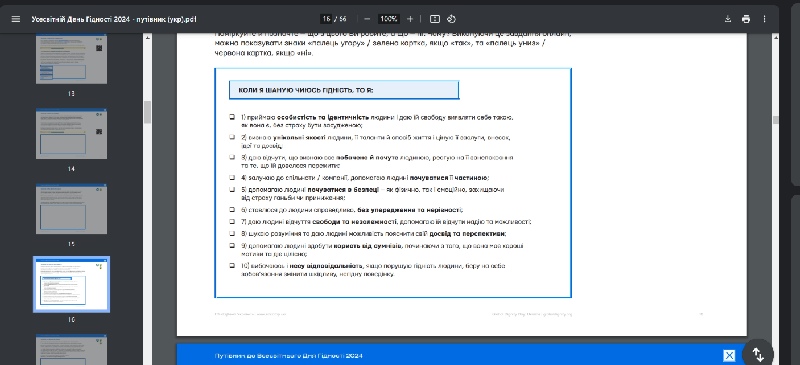This screenshot has width=800, height=365.
Task: Open the three-dot more actions menu
Action: click(764, 19)
